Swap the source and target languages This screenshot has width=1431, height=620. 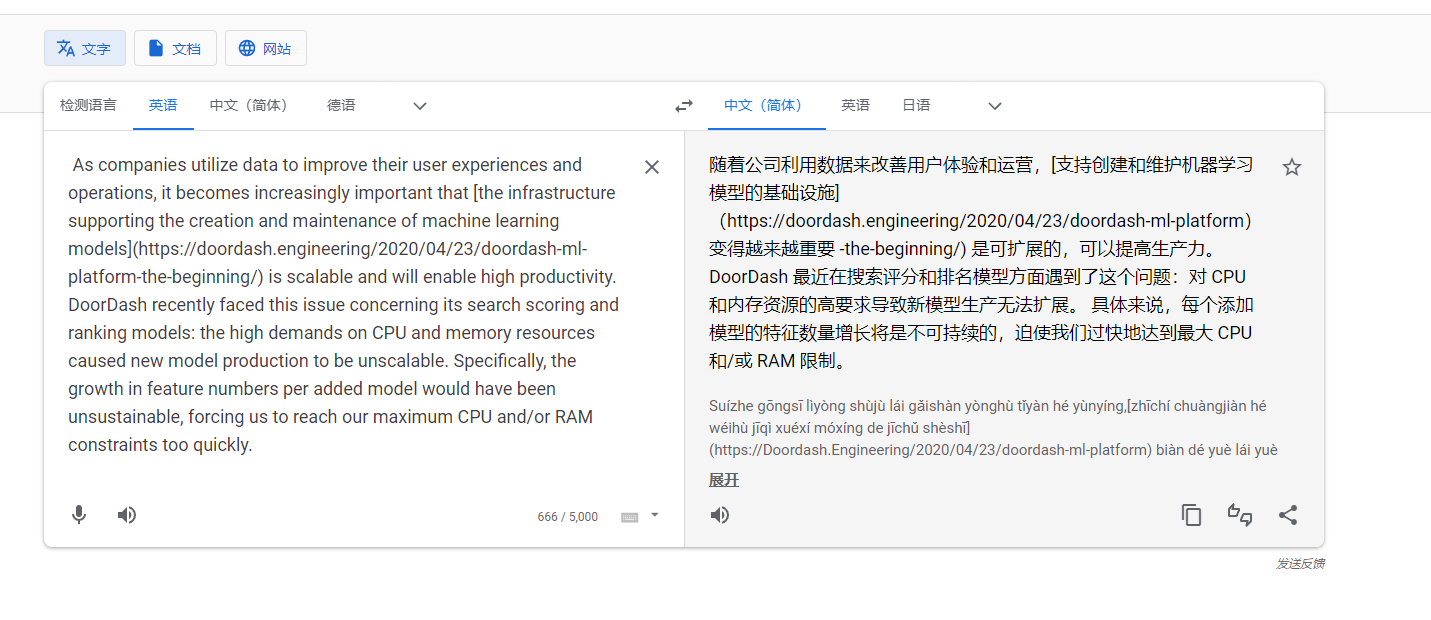click(684, 105)
